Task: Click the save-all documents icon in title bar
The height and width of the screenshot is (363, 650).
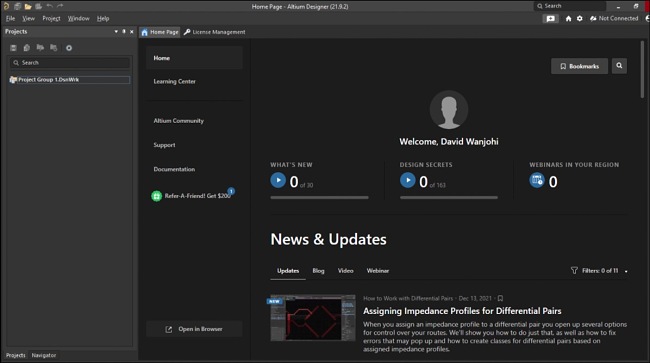Action: pos(17,6)
